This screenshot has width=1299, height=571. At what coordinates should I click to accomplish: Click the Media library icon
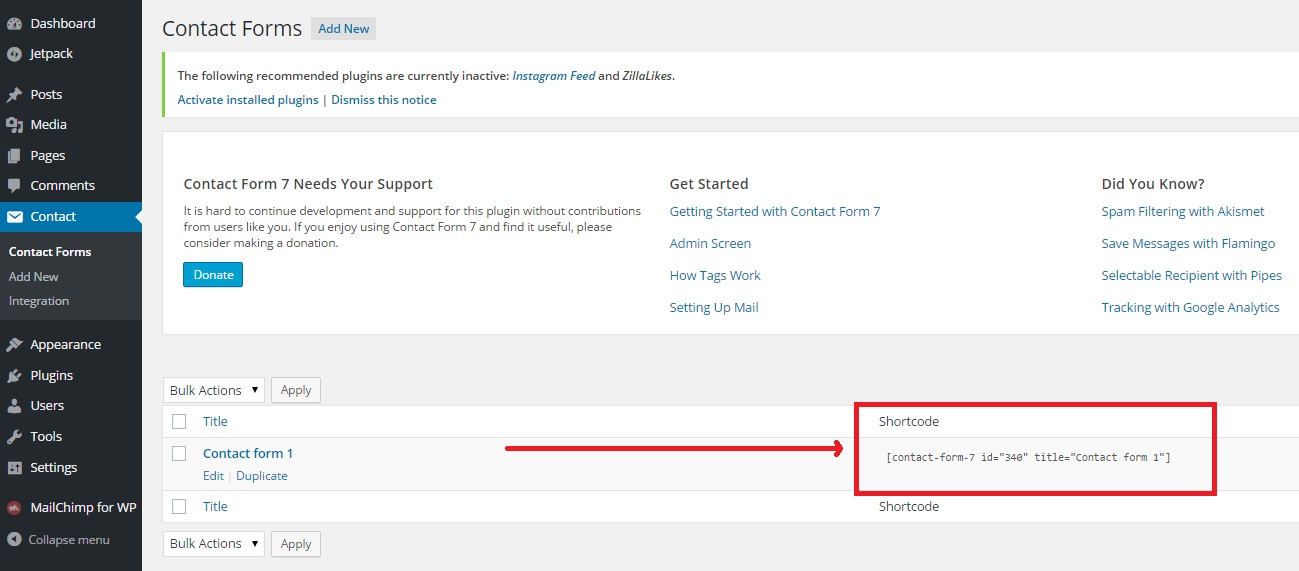14,125
